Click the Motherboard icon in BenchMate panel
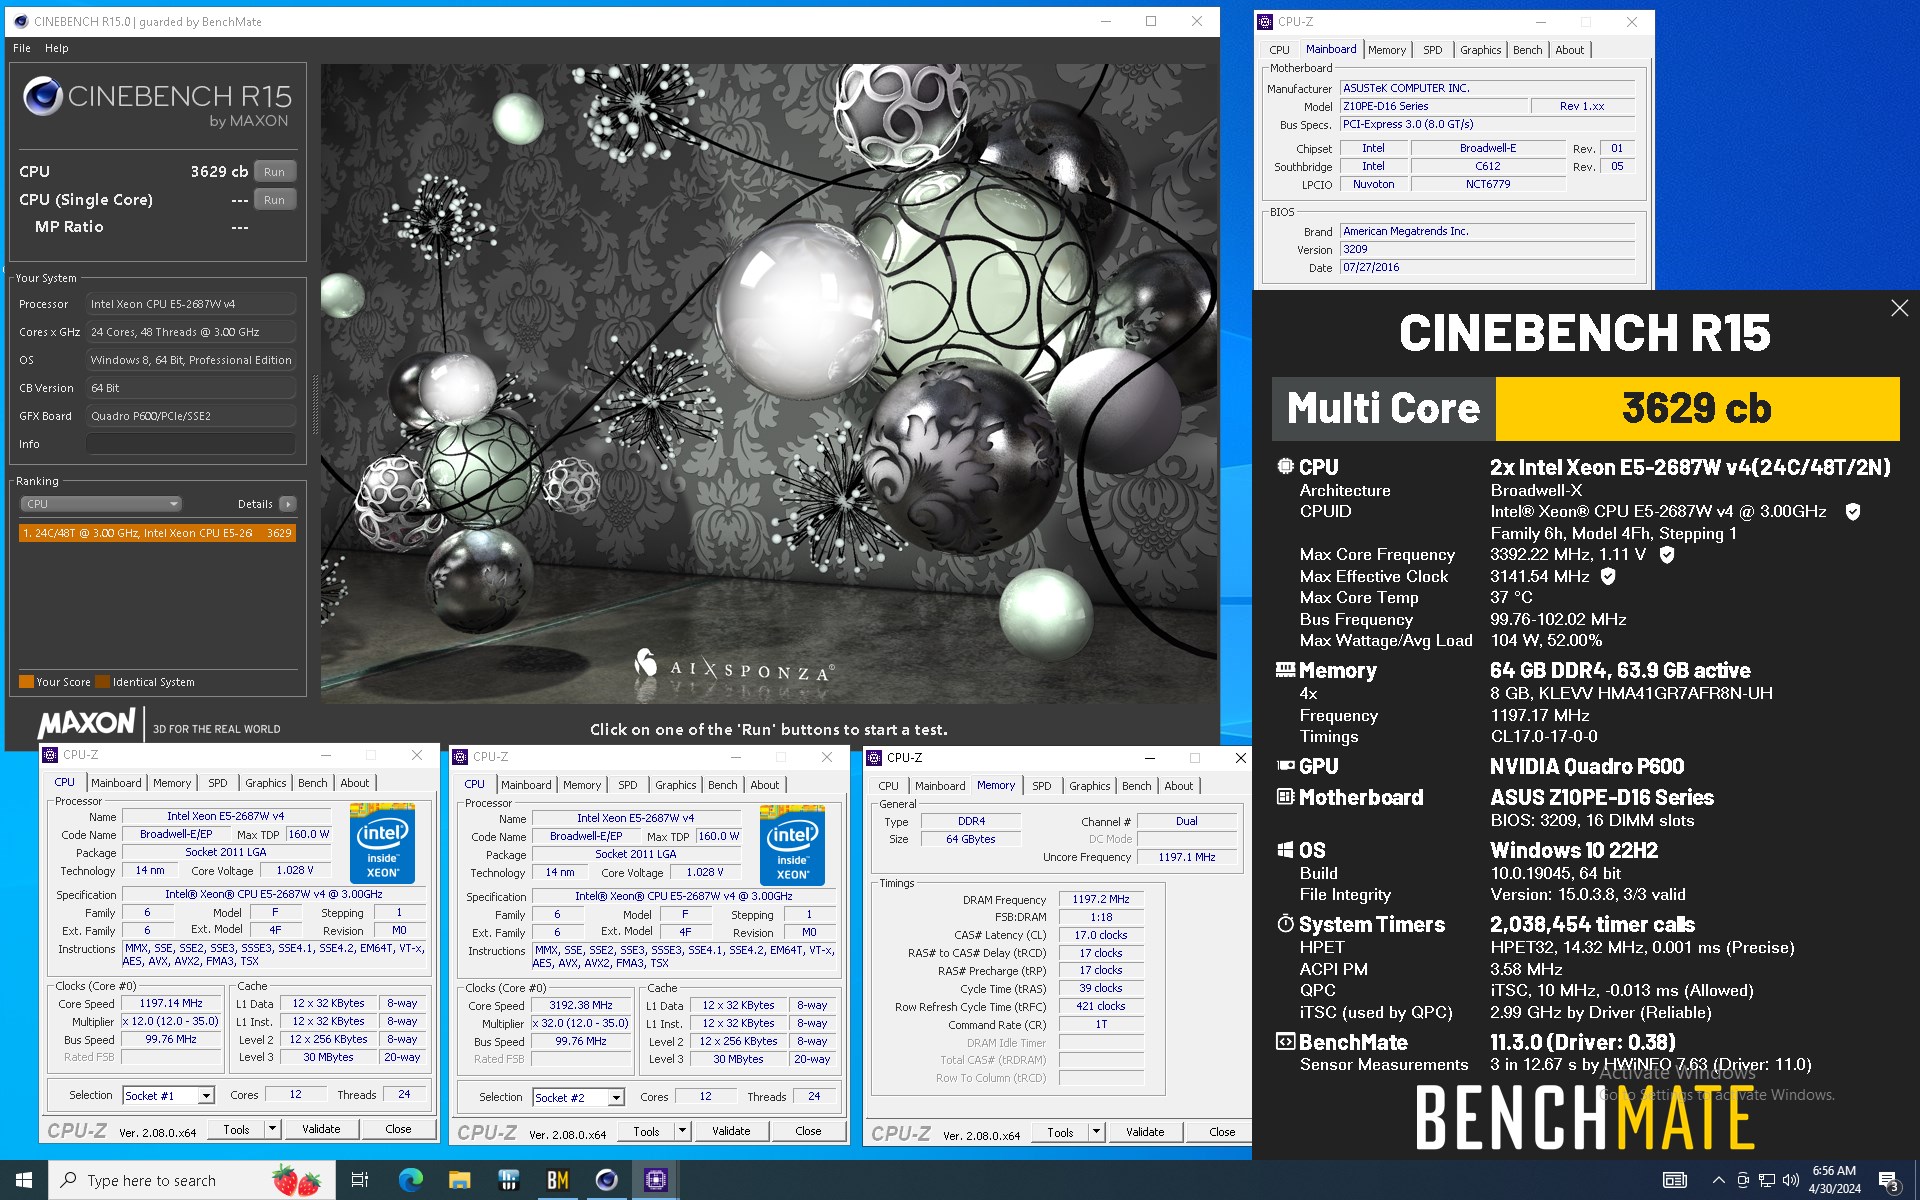The image size is (1920, 1200). [1285, 797]
